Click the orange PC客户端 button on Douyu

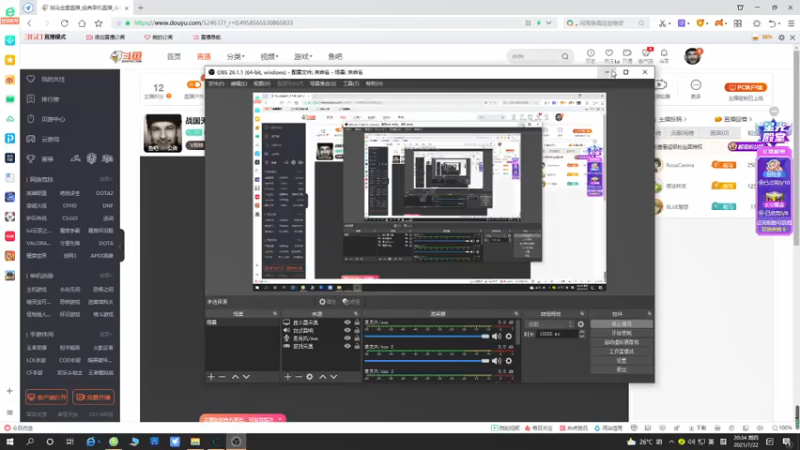[x=745, y=87]
